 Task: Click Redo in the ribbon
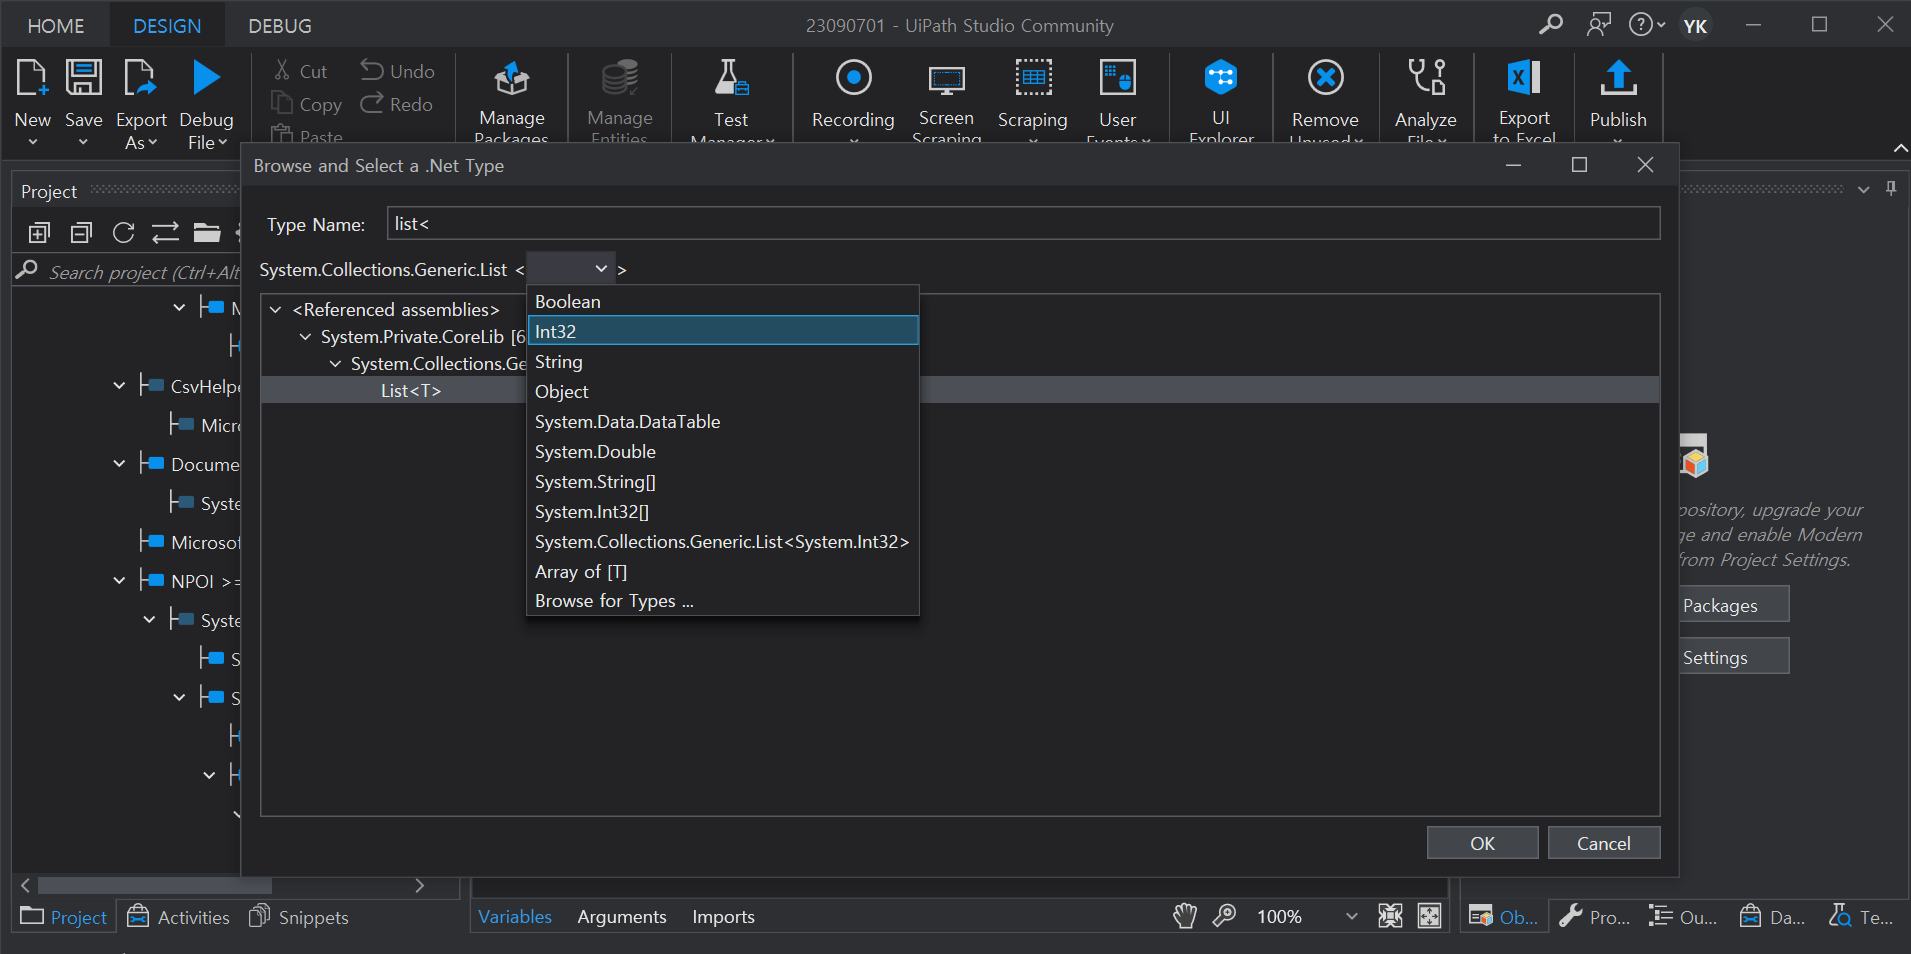coord(397,104)
